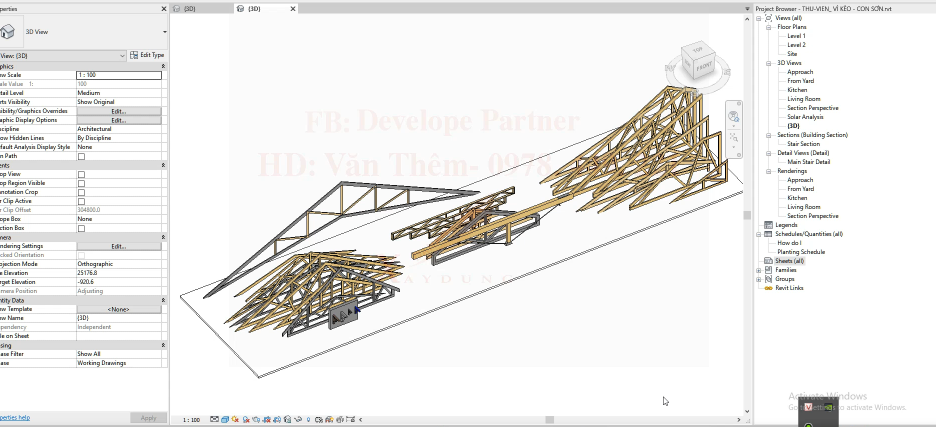Click Edit button for Visibility/Graphics Overrides

coord(119,111)
